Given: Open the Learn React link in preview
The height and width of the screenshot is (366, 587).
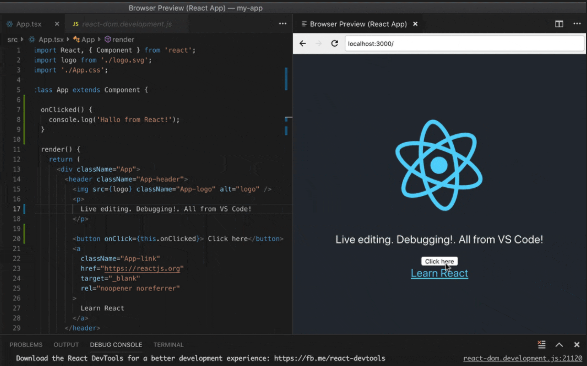Looking at the screenshot, I should point(439,273).
